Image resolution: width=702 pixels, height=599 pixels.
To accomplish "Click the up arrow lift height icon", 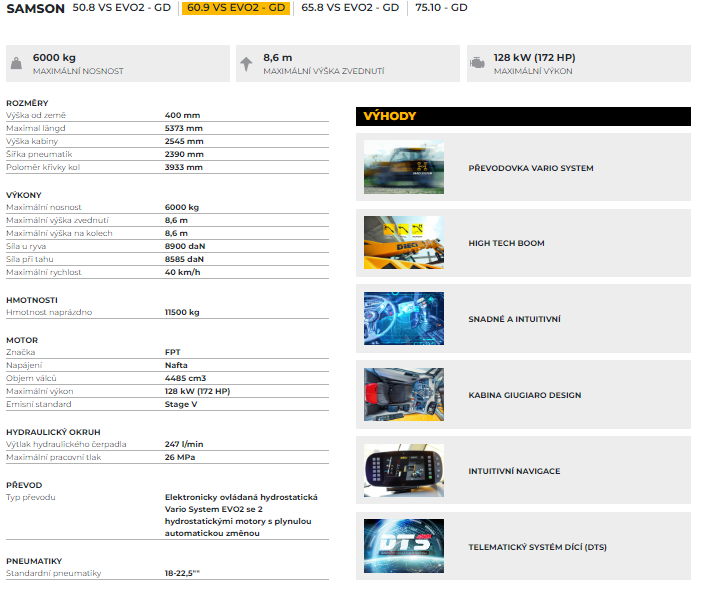I will [246, 64].
